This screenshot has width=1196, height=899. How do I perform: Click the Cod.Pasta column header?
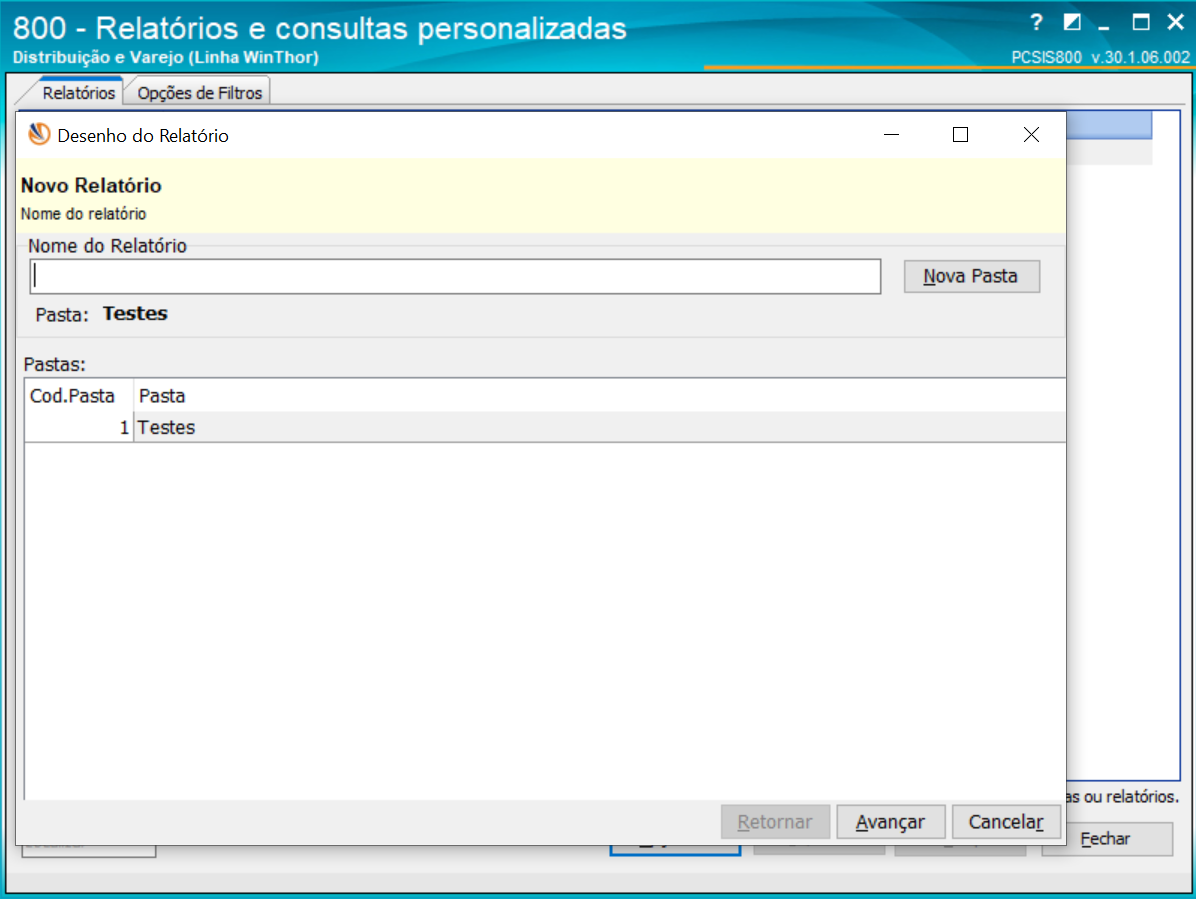pos(79,396)
